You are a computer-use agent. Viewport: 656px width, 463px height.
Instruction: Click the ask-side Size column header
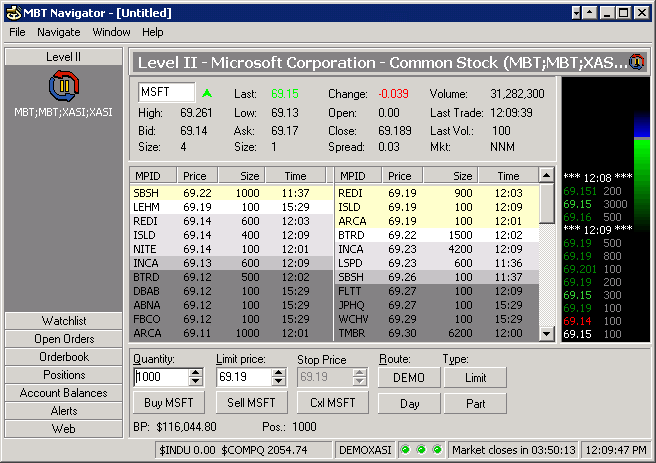pos(451,176)
